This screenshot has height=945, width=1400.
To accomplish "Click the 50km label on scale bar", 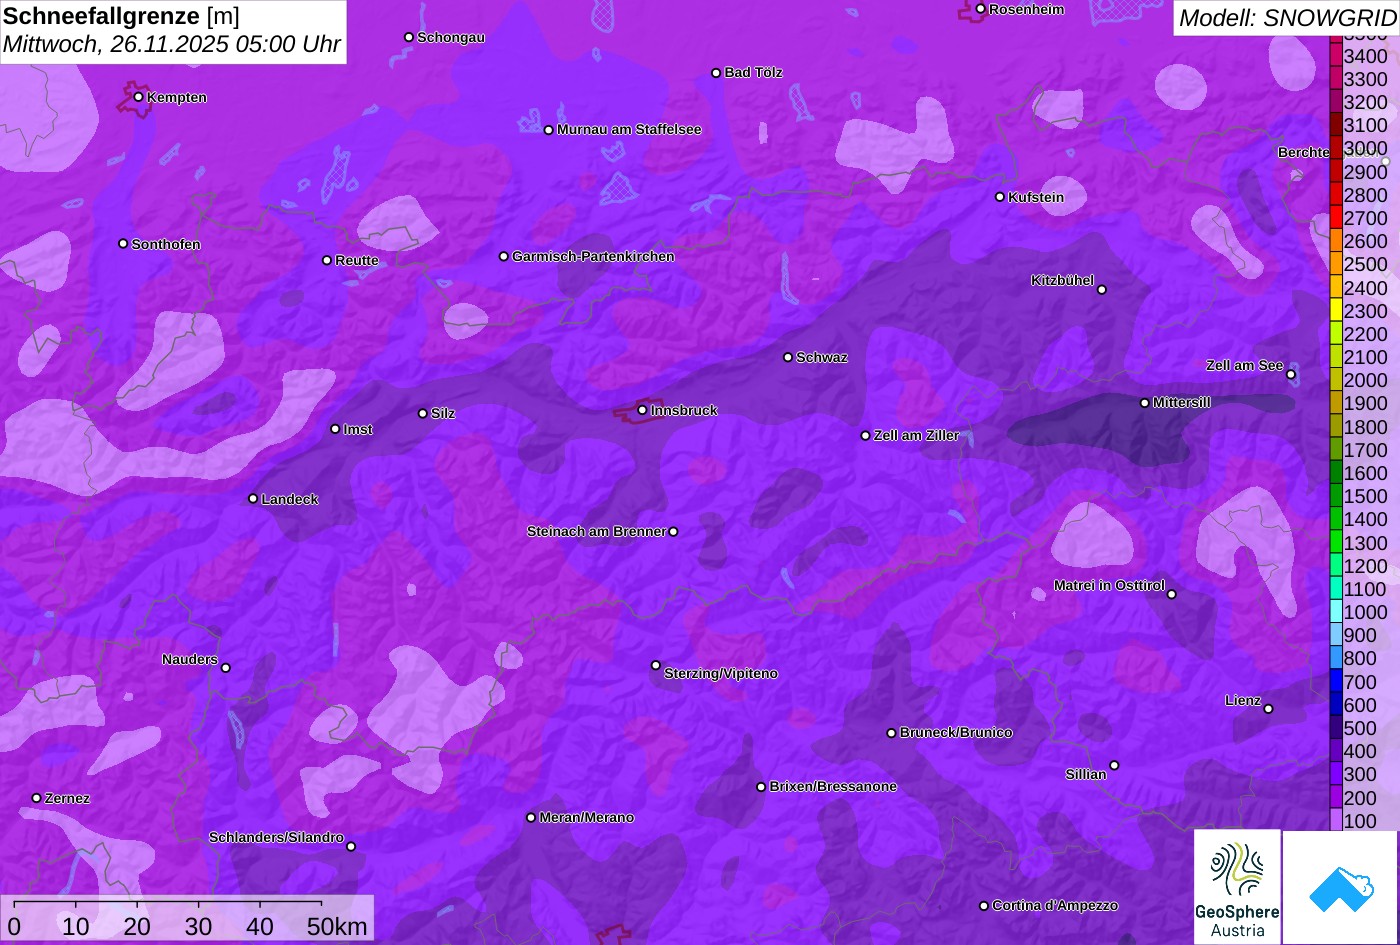I will click(337, 927).
